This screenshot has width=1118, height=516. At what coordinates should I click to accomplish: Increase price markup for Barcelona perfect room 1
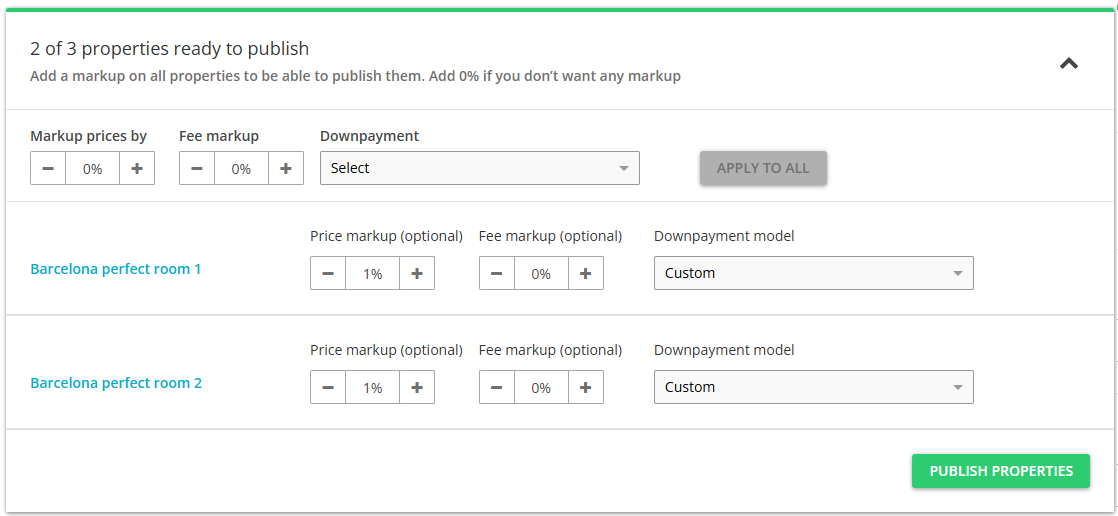417,273
